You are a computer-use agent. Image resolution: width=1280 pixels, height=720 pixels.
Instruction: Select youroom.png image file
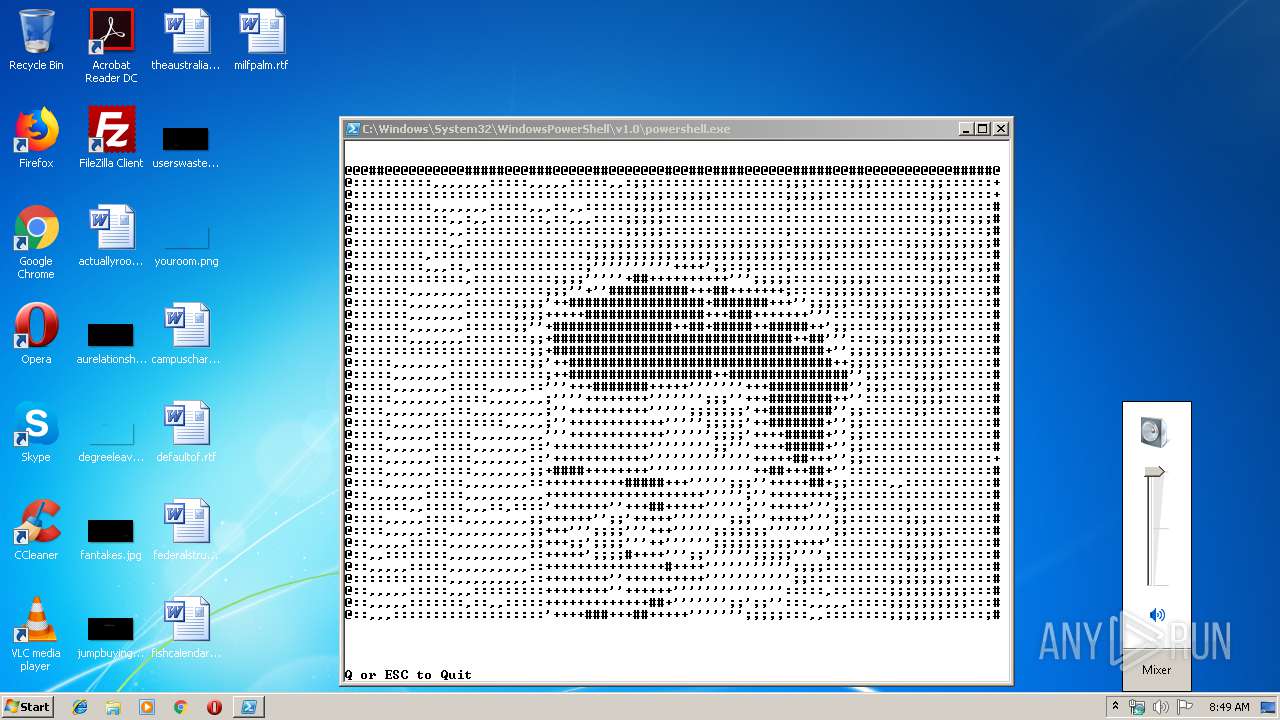pyautogui.click(x=186, y=245)
